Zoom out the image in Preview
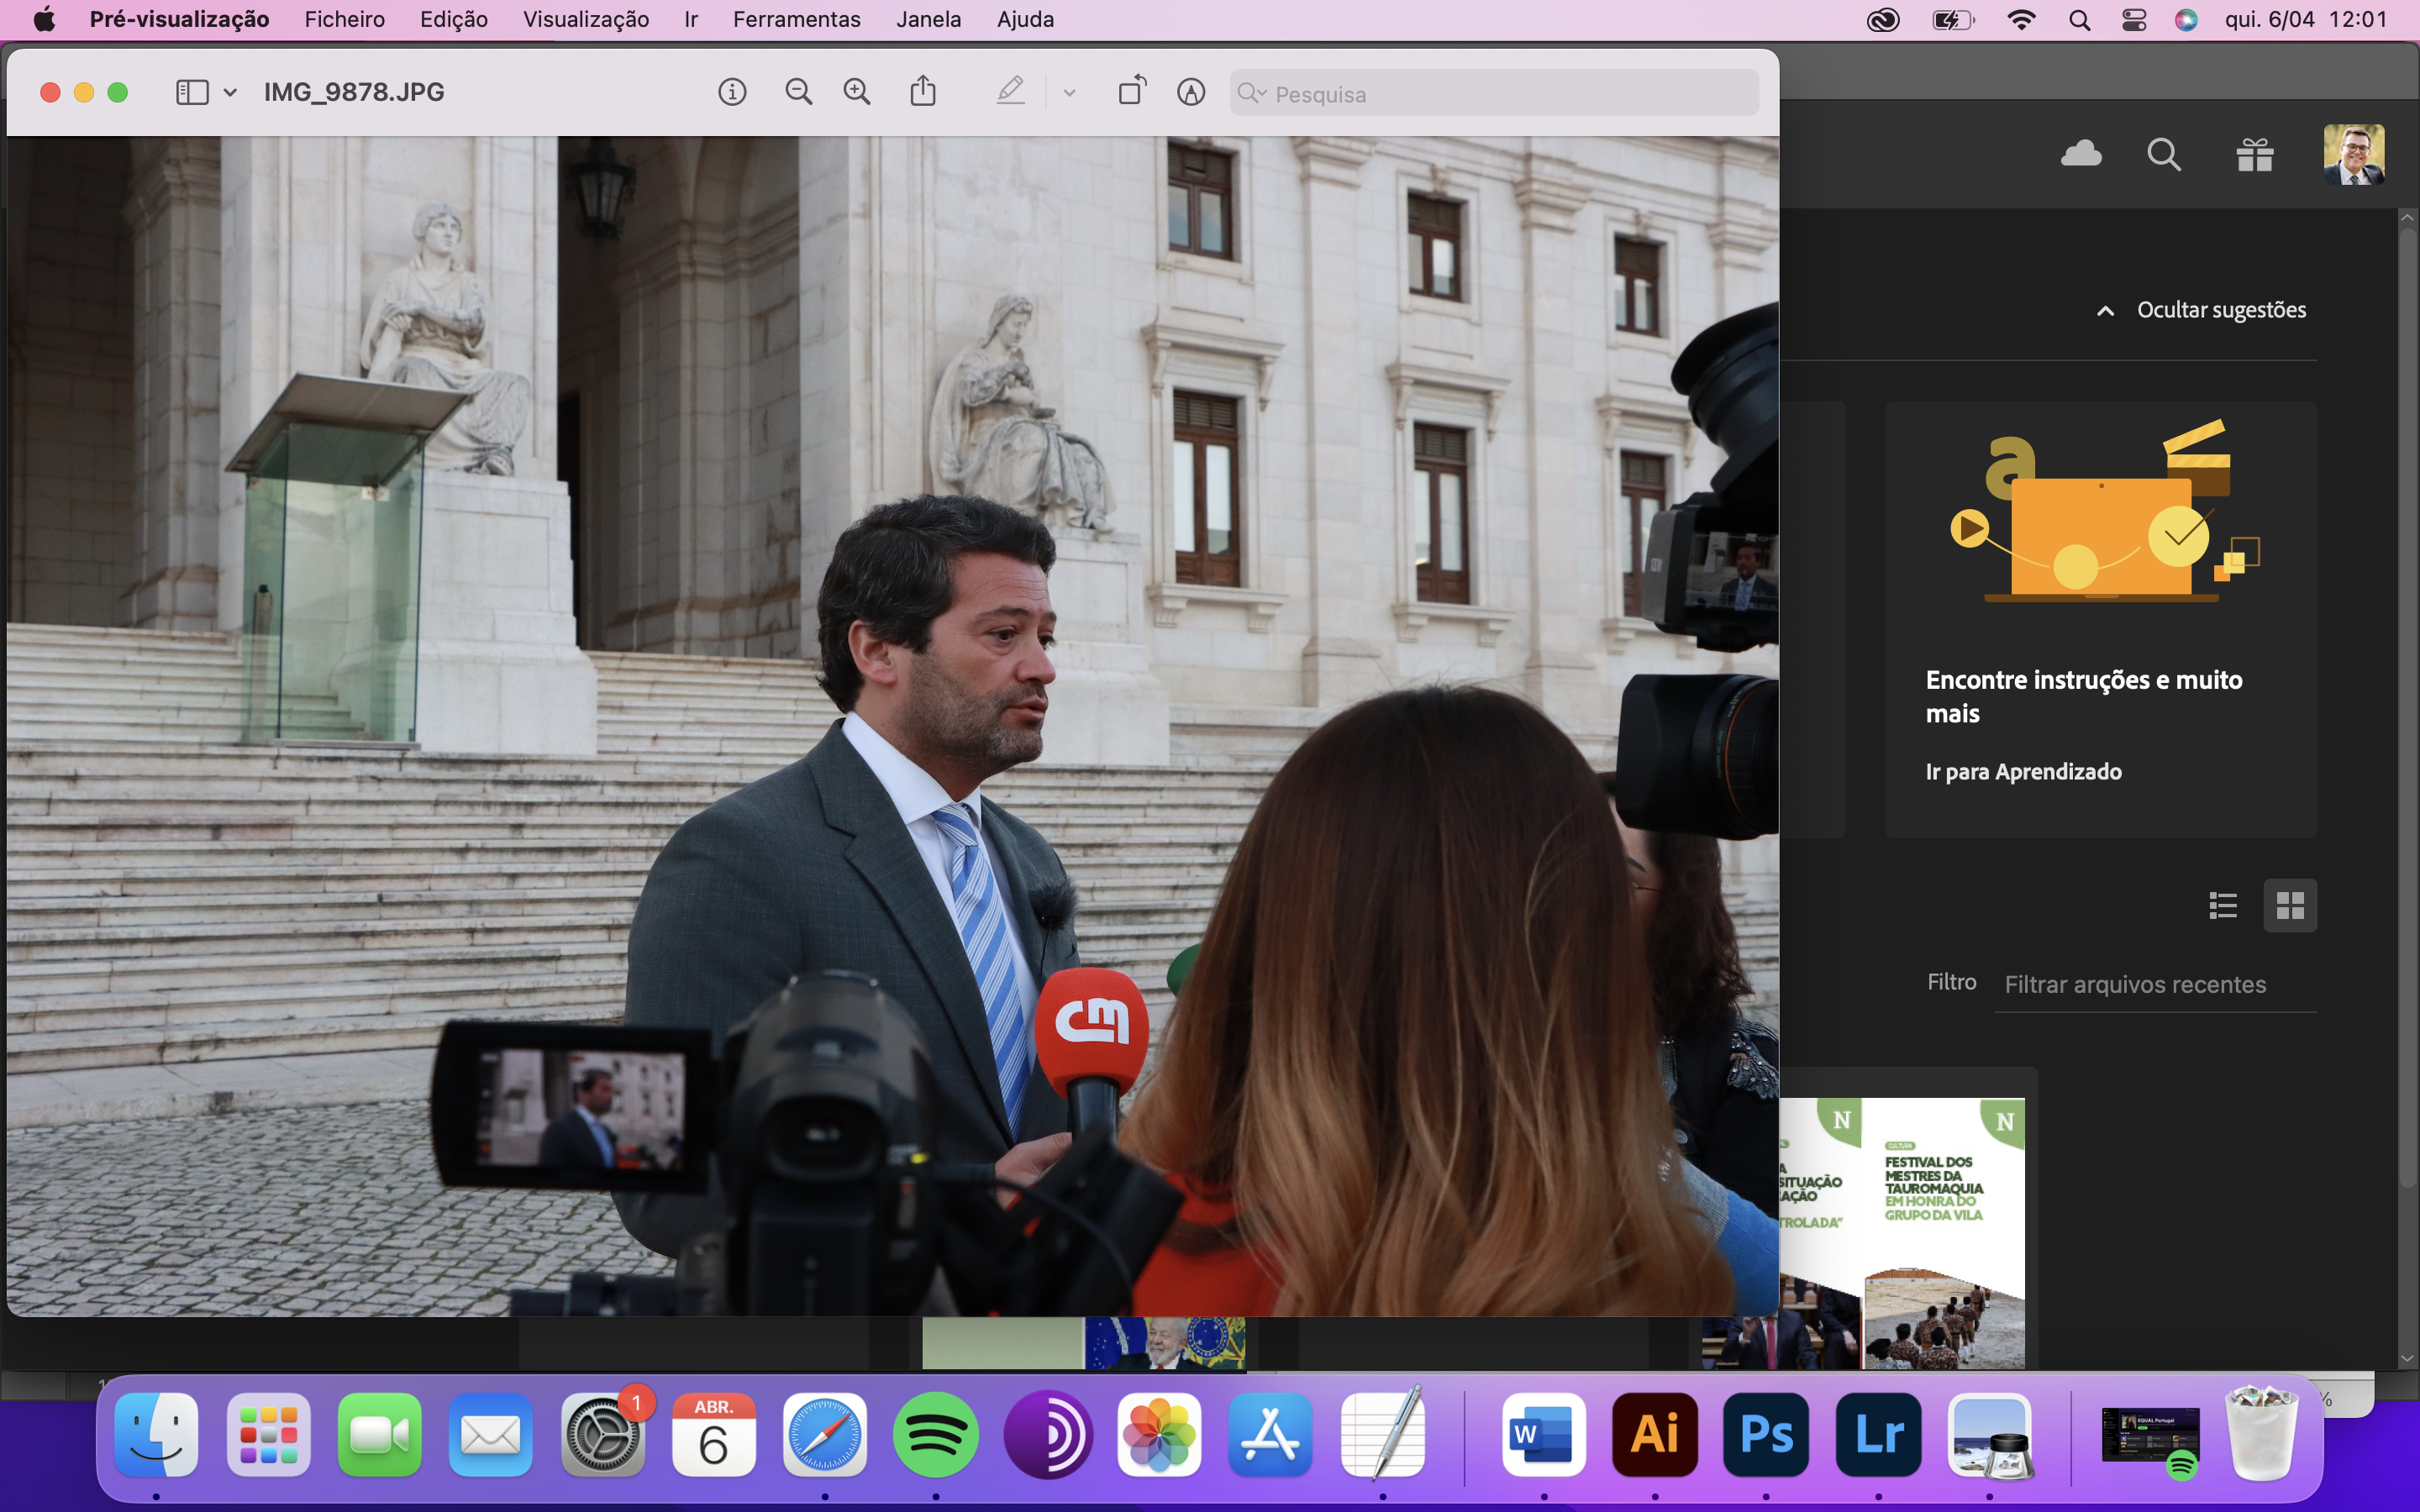The image size is (2420, 1512). tap(798, 93)
